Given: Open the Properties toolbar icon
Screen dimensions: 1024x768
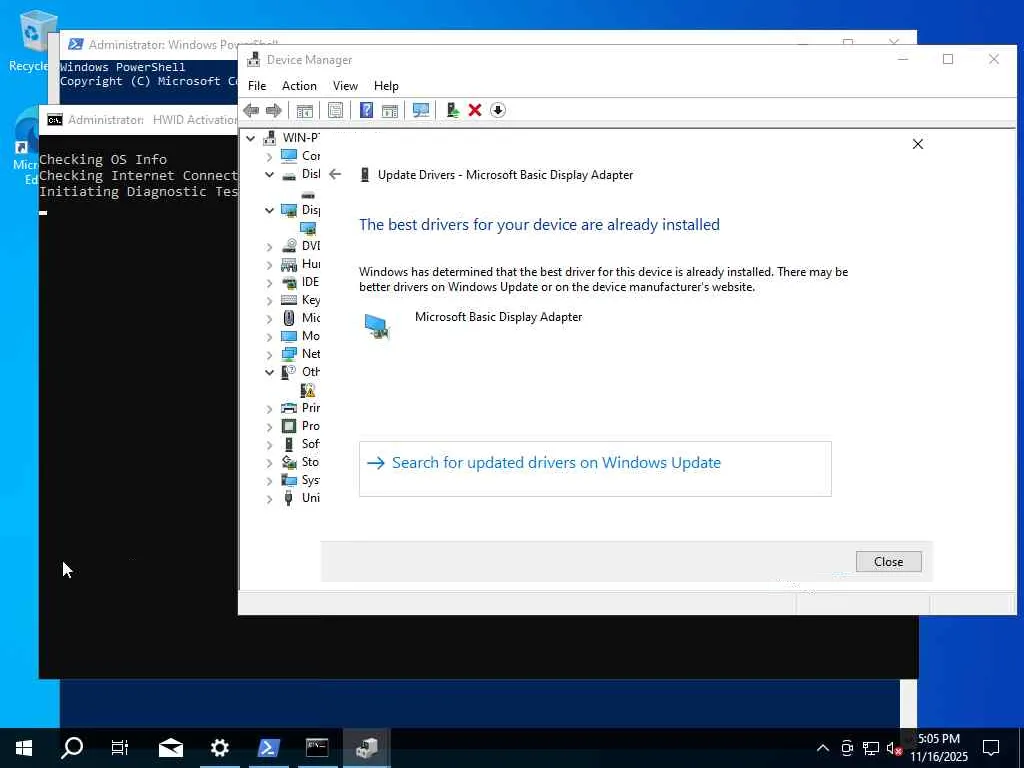Looking at the screenshot, I should tap(336, 110).
